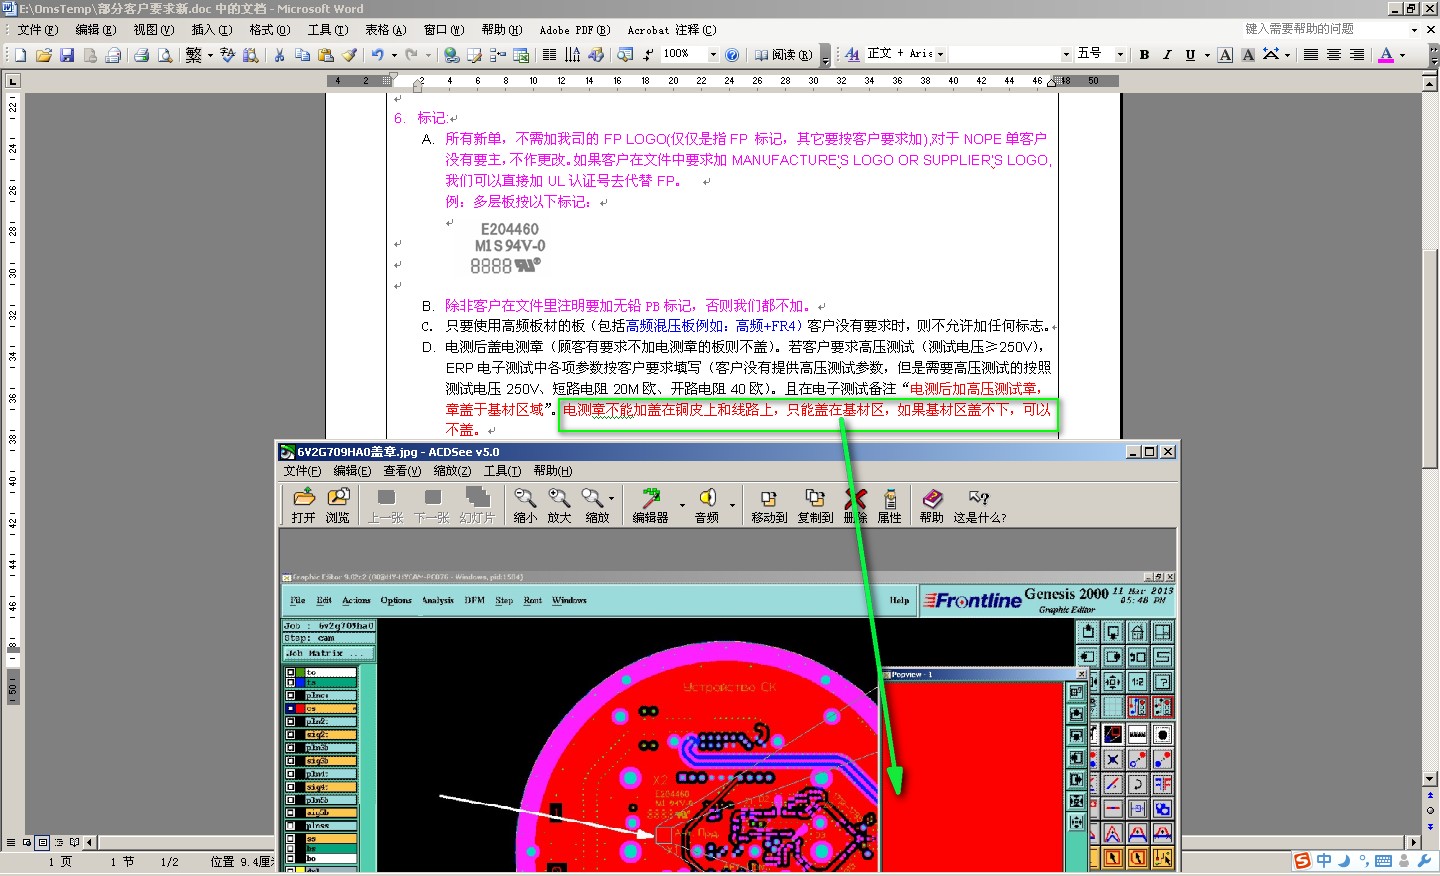Expand the undo history dropdown arrow
The height and width of the screenshot is (876, 1440).
pos(394,55)
